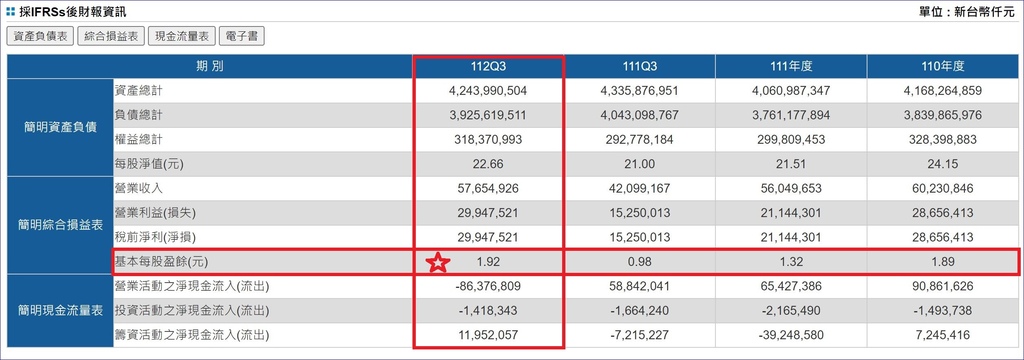Select the 112Q3 column header
1024x360 pixels.
point(489,67)
